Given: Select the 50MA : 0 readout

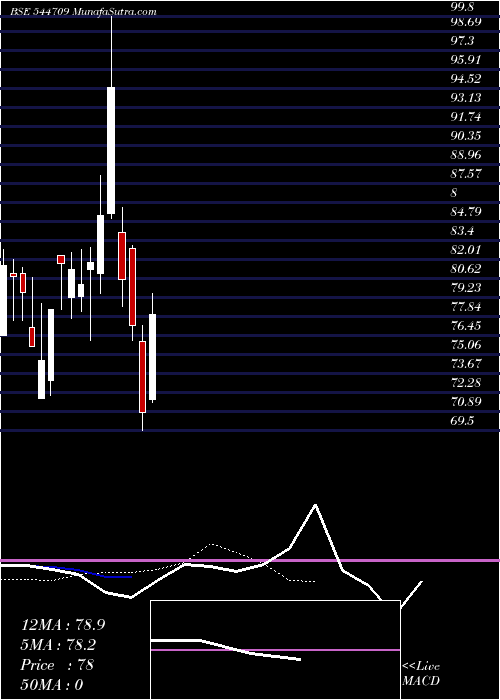Looking at the screenshot, I should [52, 685].
